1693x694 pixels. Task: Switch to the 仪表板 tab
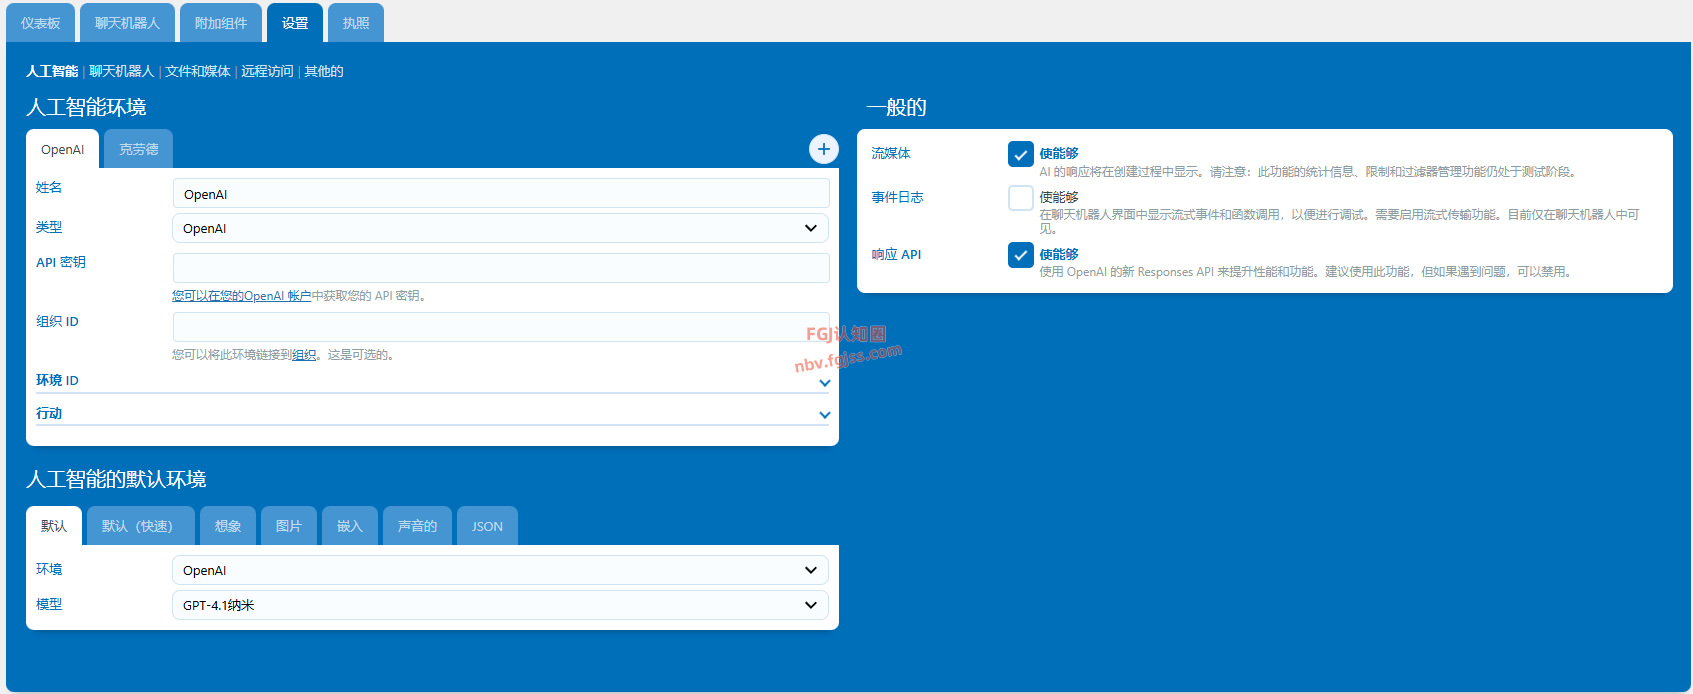[x=41, y=23]
